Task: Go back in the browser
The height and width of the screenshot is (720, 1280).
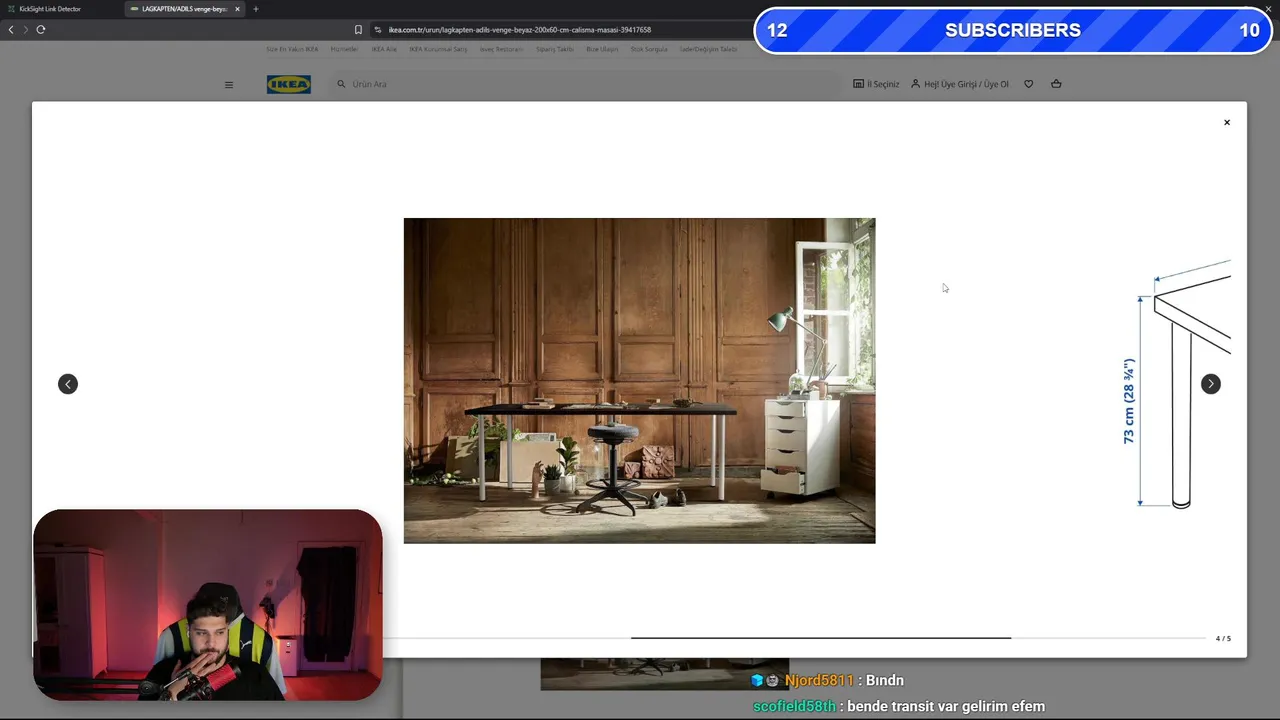Action: tap(11, 30)
